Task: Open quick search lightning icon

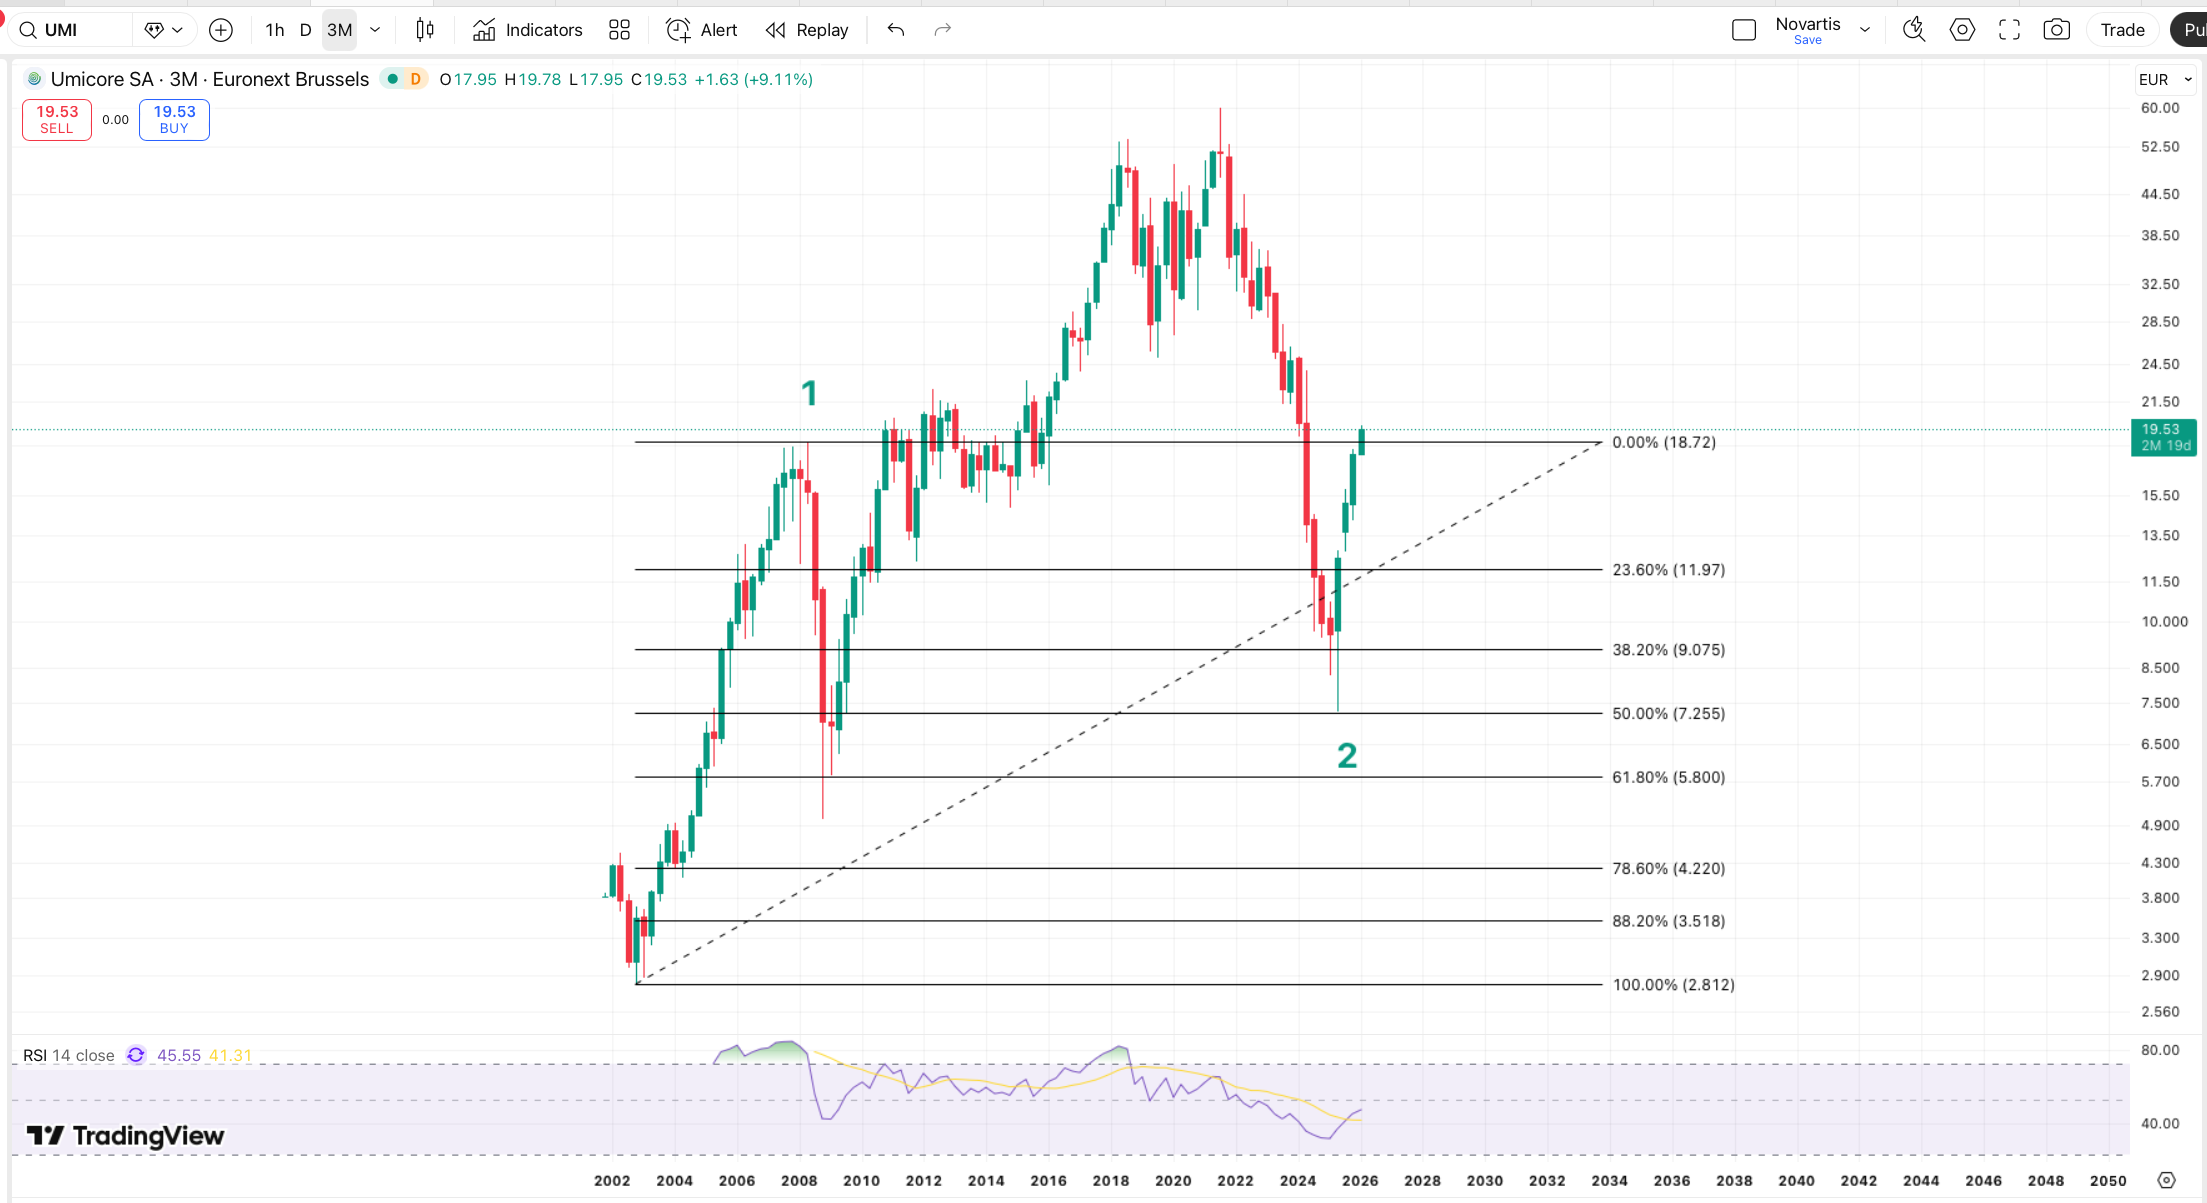Action: [1913, 30]
